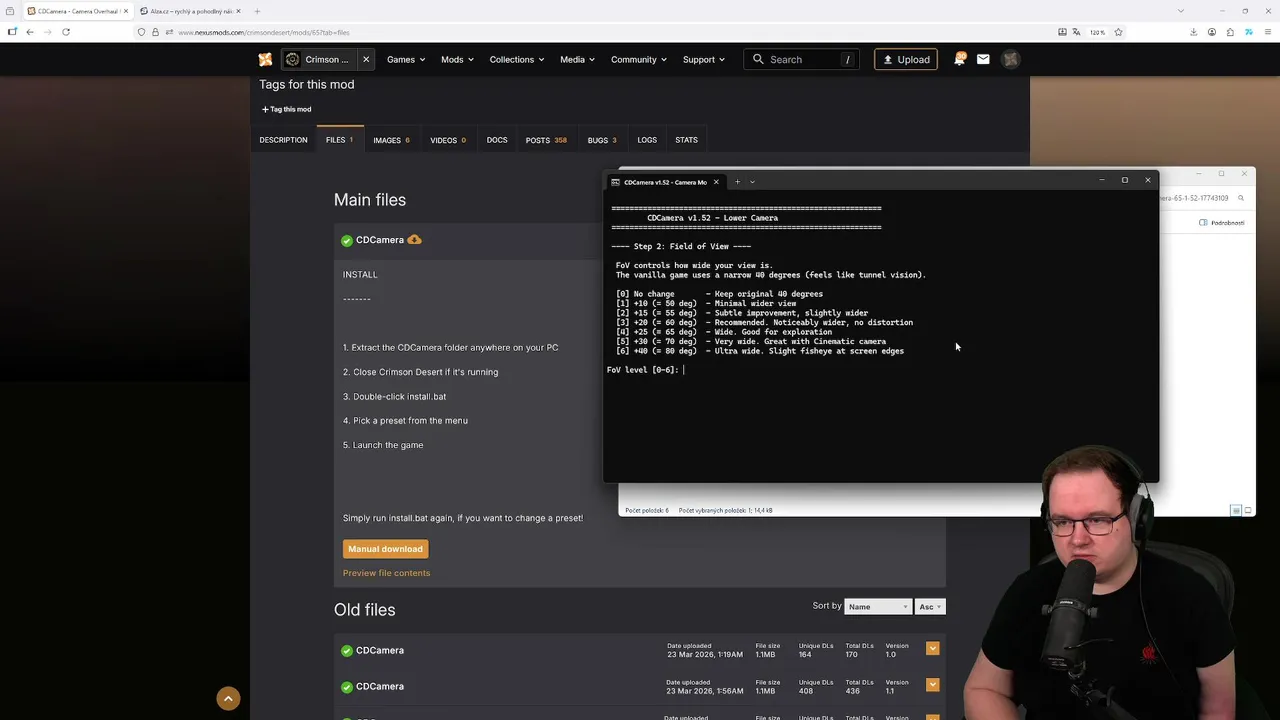Click the site padlock icon

point(154,32)
